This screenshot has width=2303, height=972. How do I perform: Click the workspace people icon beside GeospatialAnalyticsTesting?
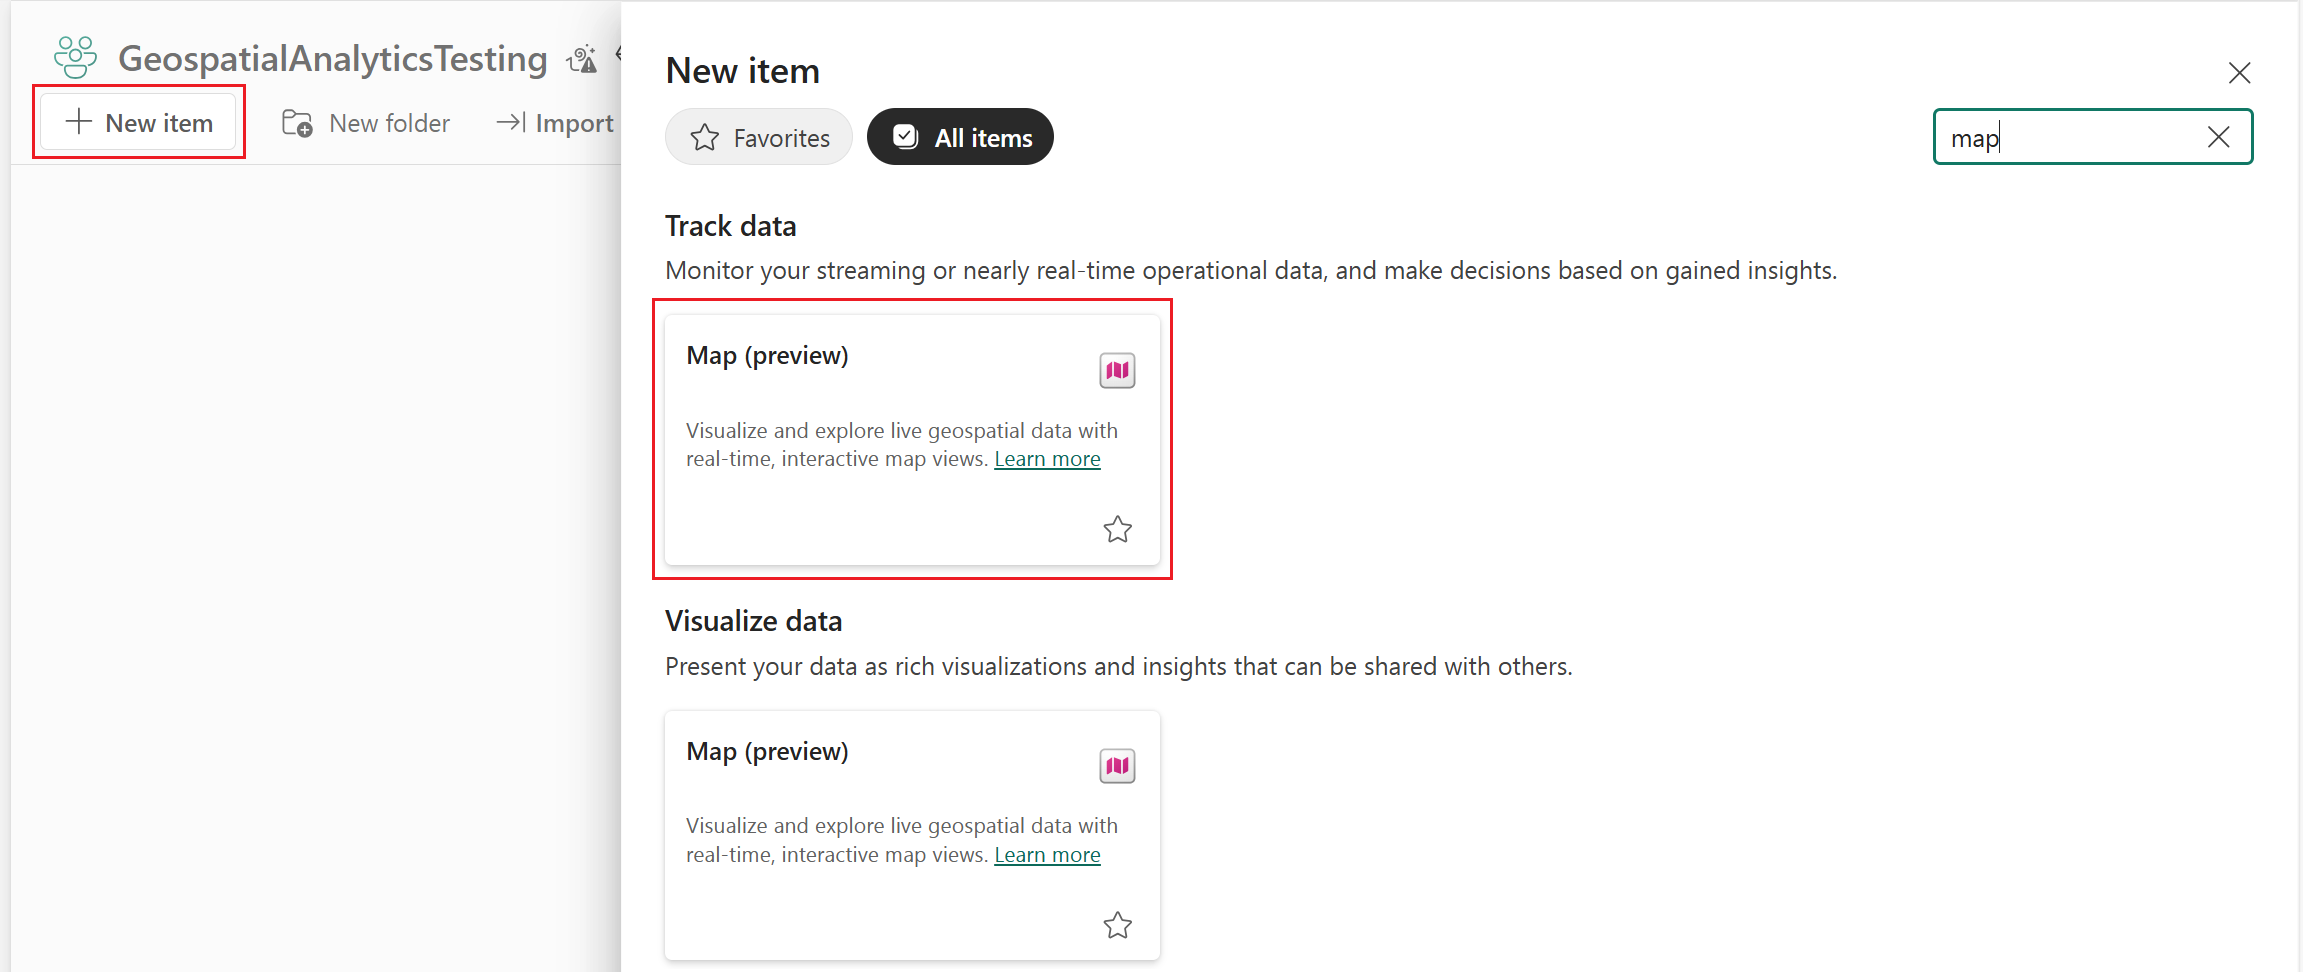[x=76, y=58]
